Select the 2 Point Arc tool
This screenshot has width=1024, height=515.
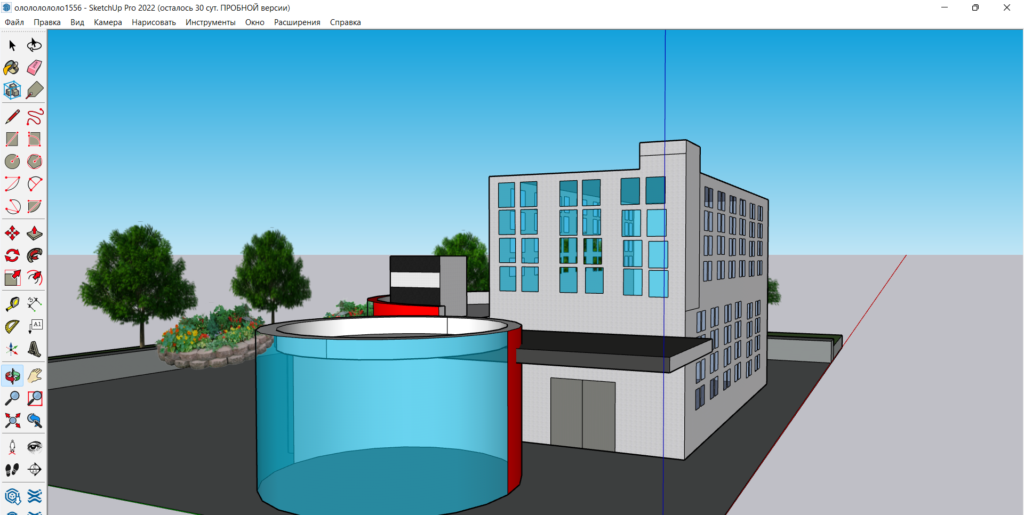coord(35,183)
